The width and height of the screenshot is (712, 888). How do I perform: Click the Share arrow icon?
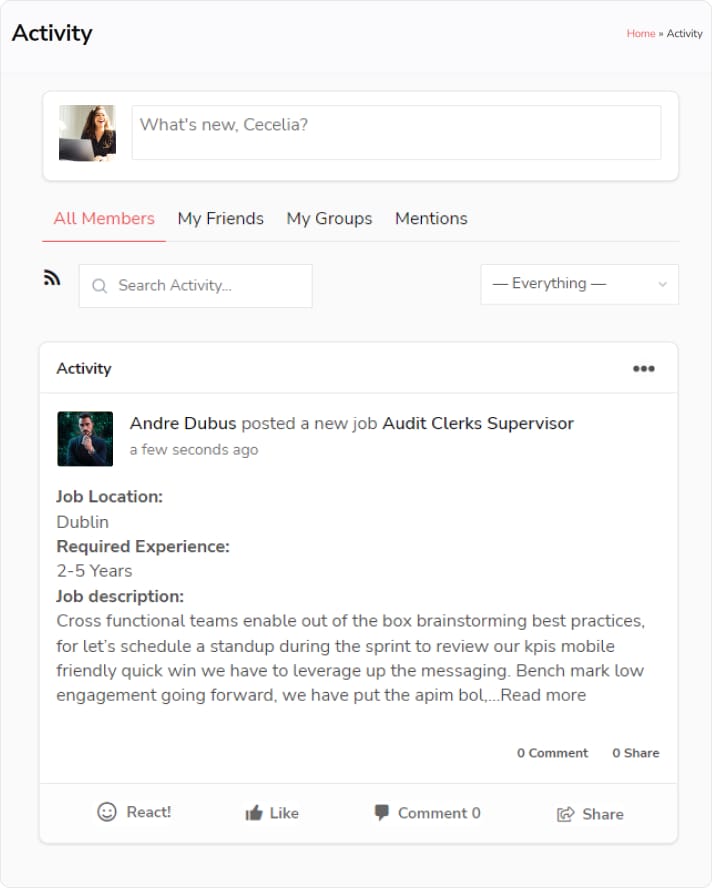566,814
